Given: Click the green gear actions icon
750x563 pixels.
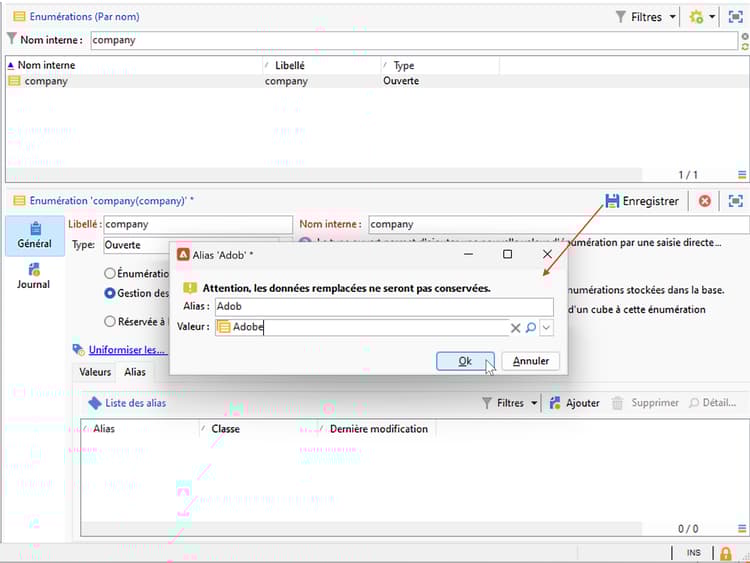Looking at the screenshot, I should 696,17.
